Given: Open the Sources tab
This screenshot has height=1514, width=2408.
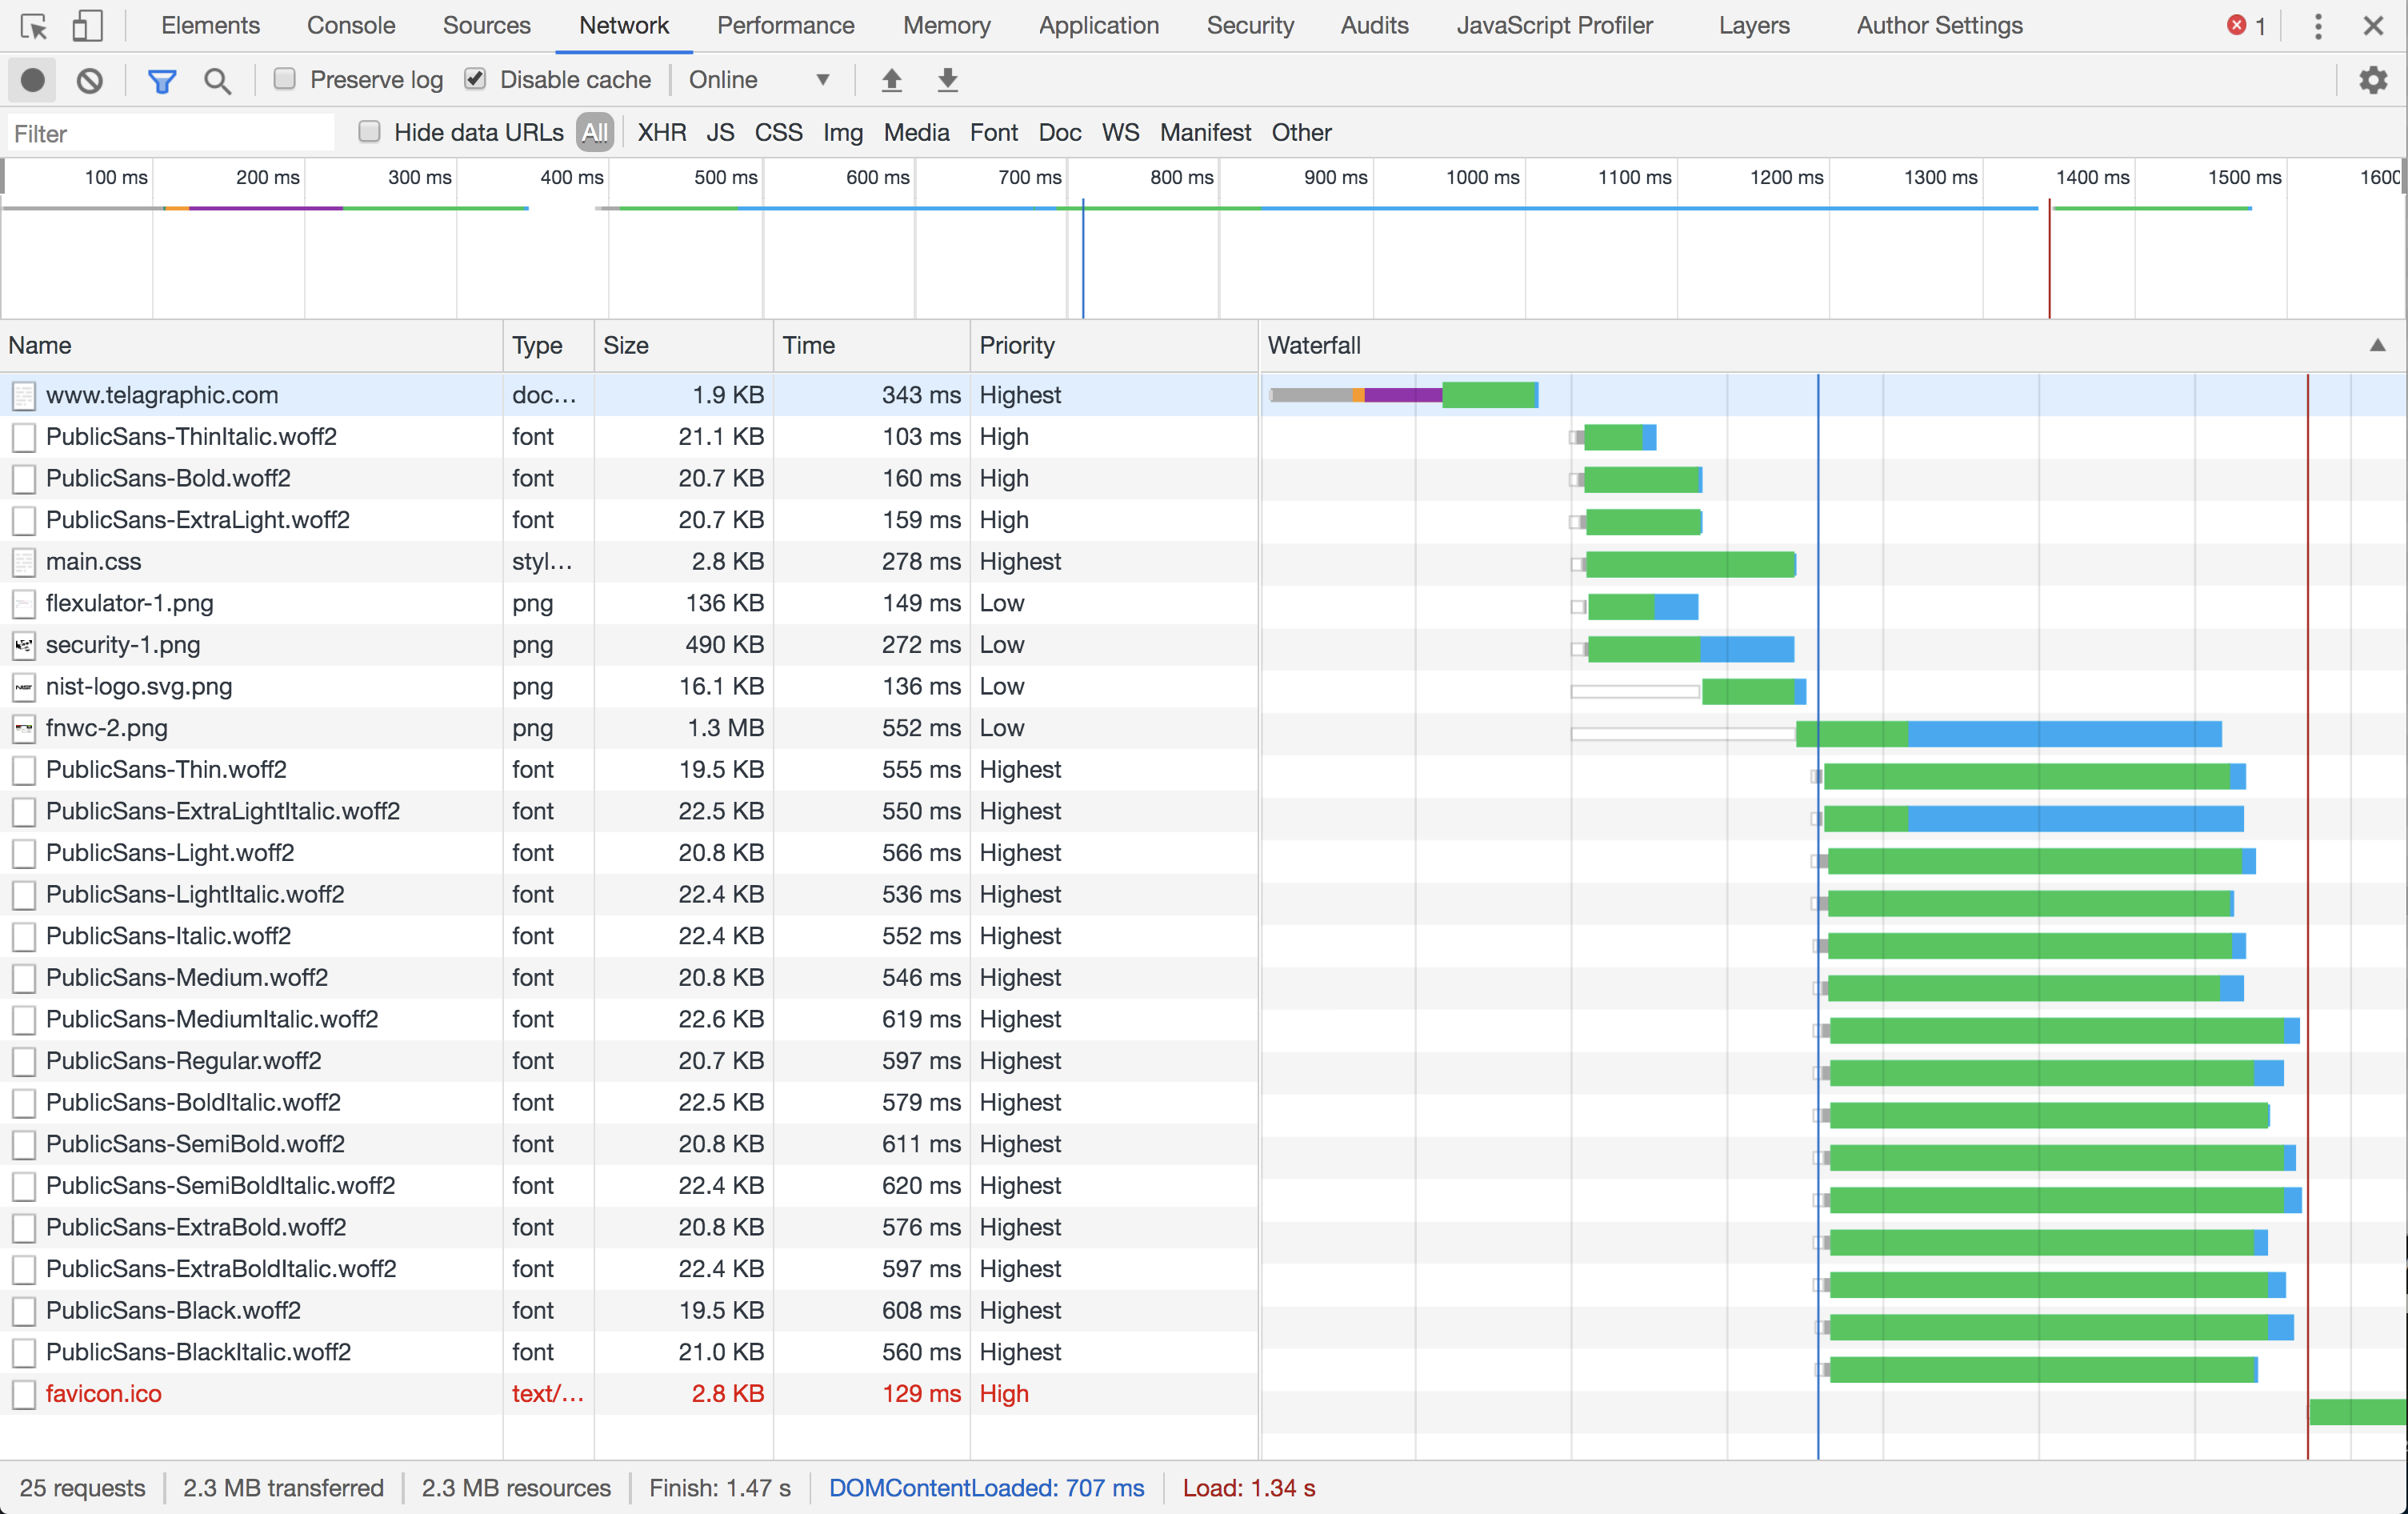Looking at the screenshot, I should click(x=486, y=26).
